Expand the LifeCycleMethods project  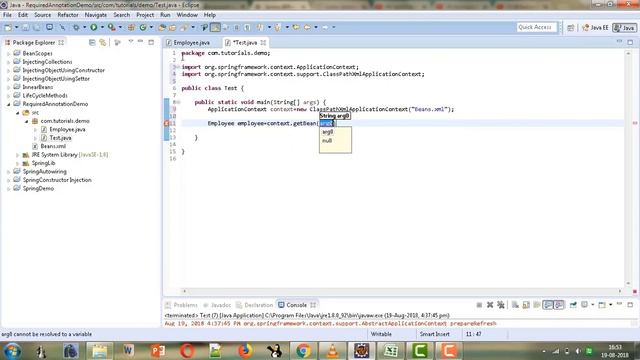[9, 96]
